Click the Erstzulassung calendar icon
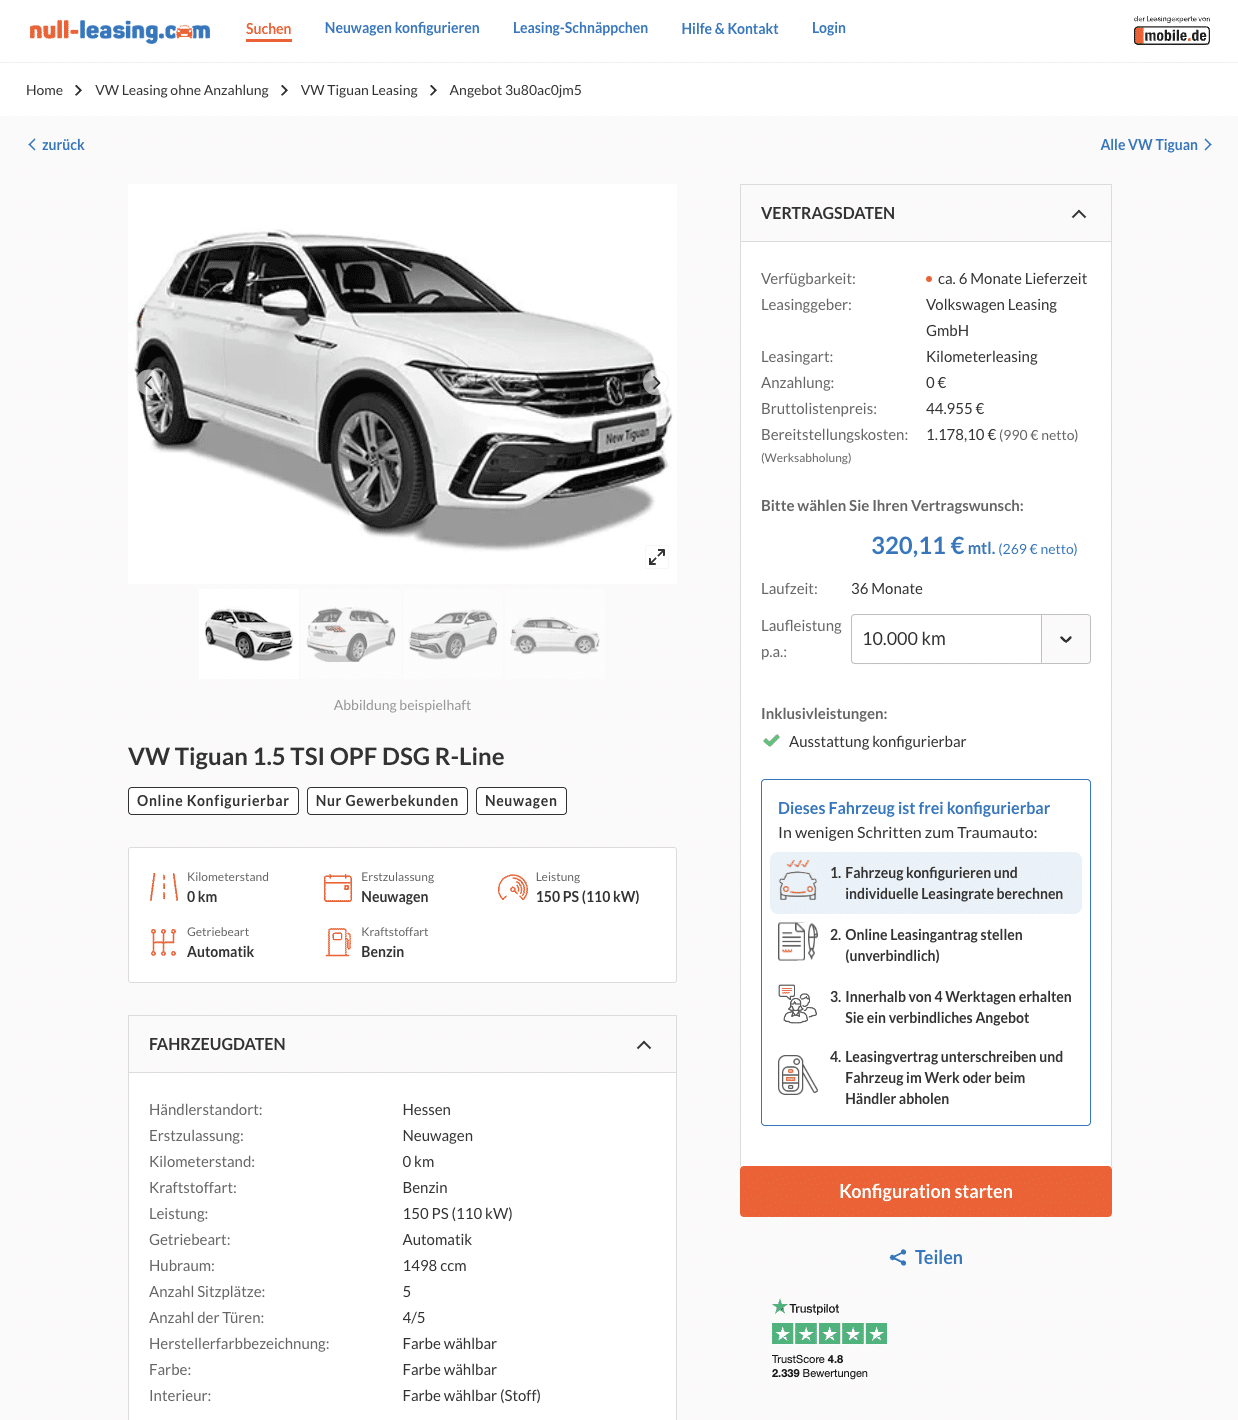The height and width of the screenshot is (1420, 1238). pyautogui.click(x=338, y=887)
